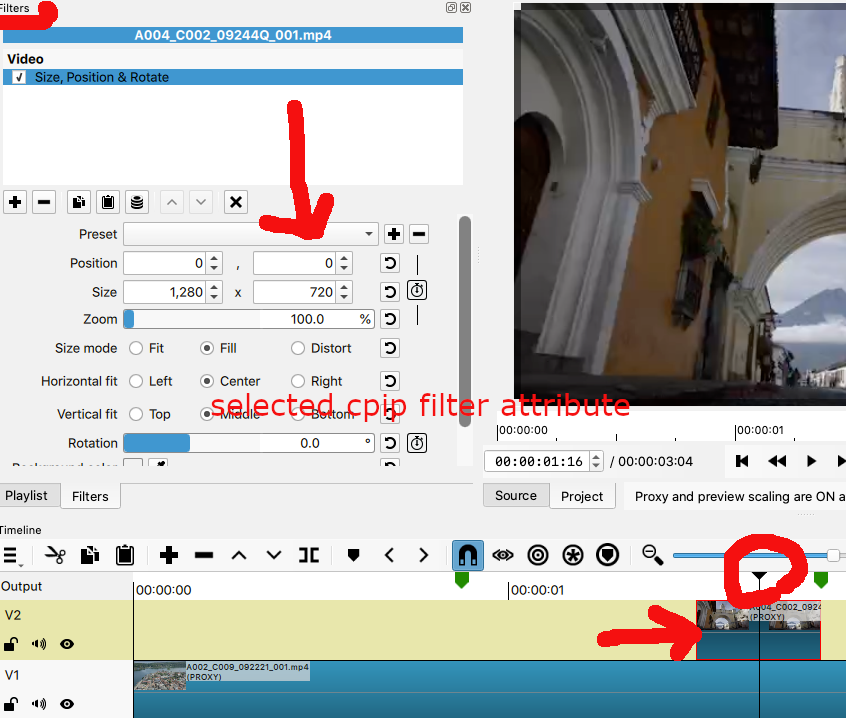This screenshot has height=718, width=846.
Task: Toggle keyframes stopwatch for Size
Action: tap(417, 292)
